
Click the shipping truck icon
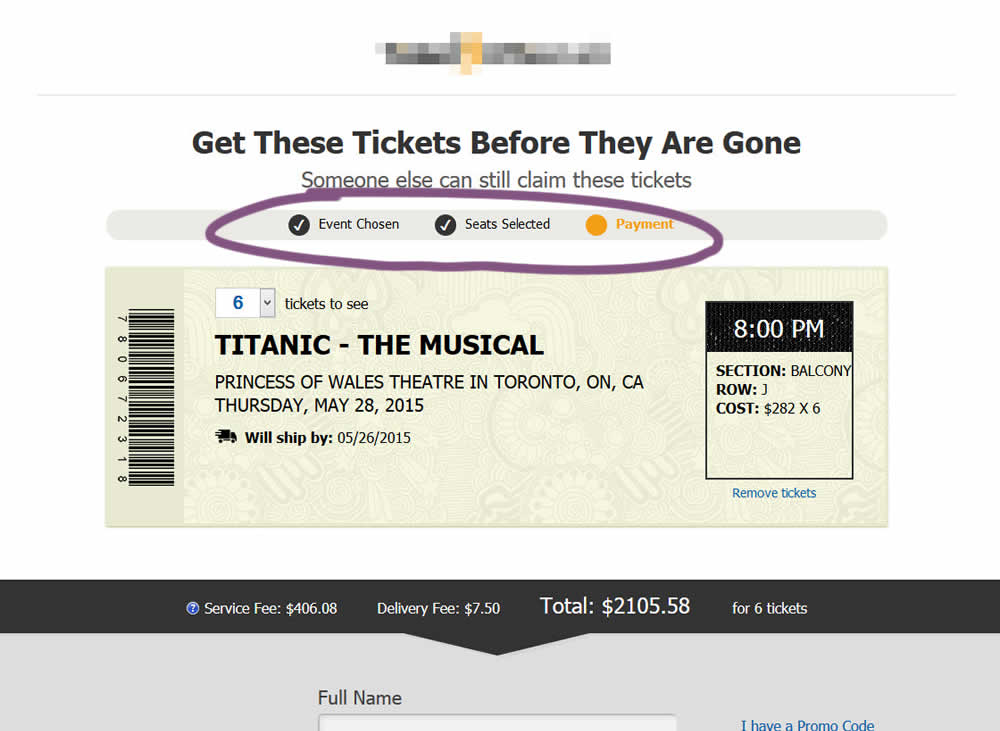point(226,437)
